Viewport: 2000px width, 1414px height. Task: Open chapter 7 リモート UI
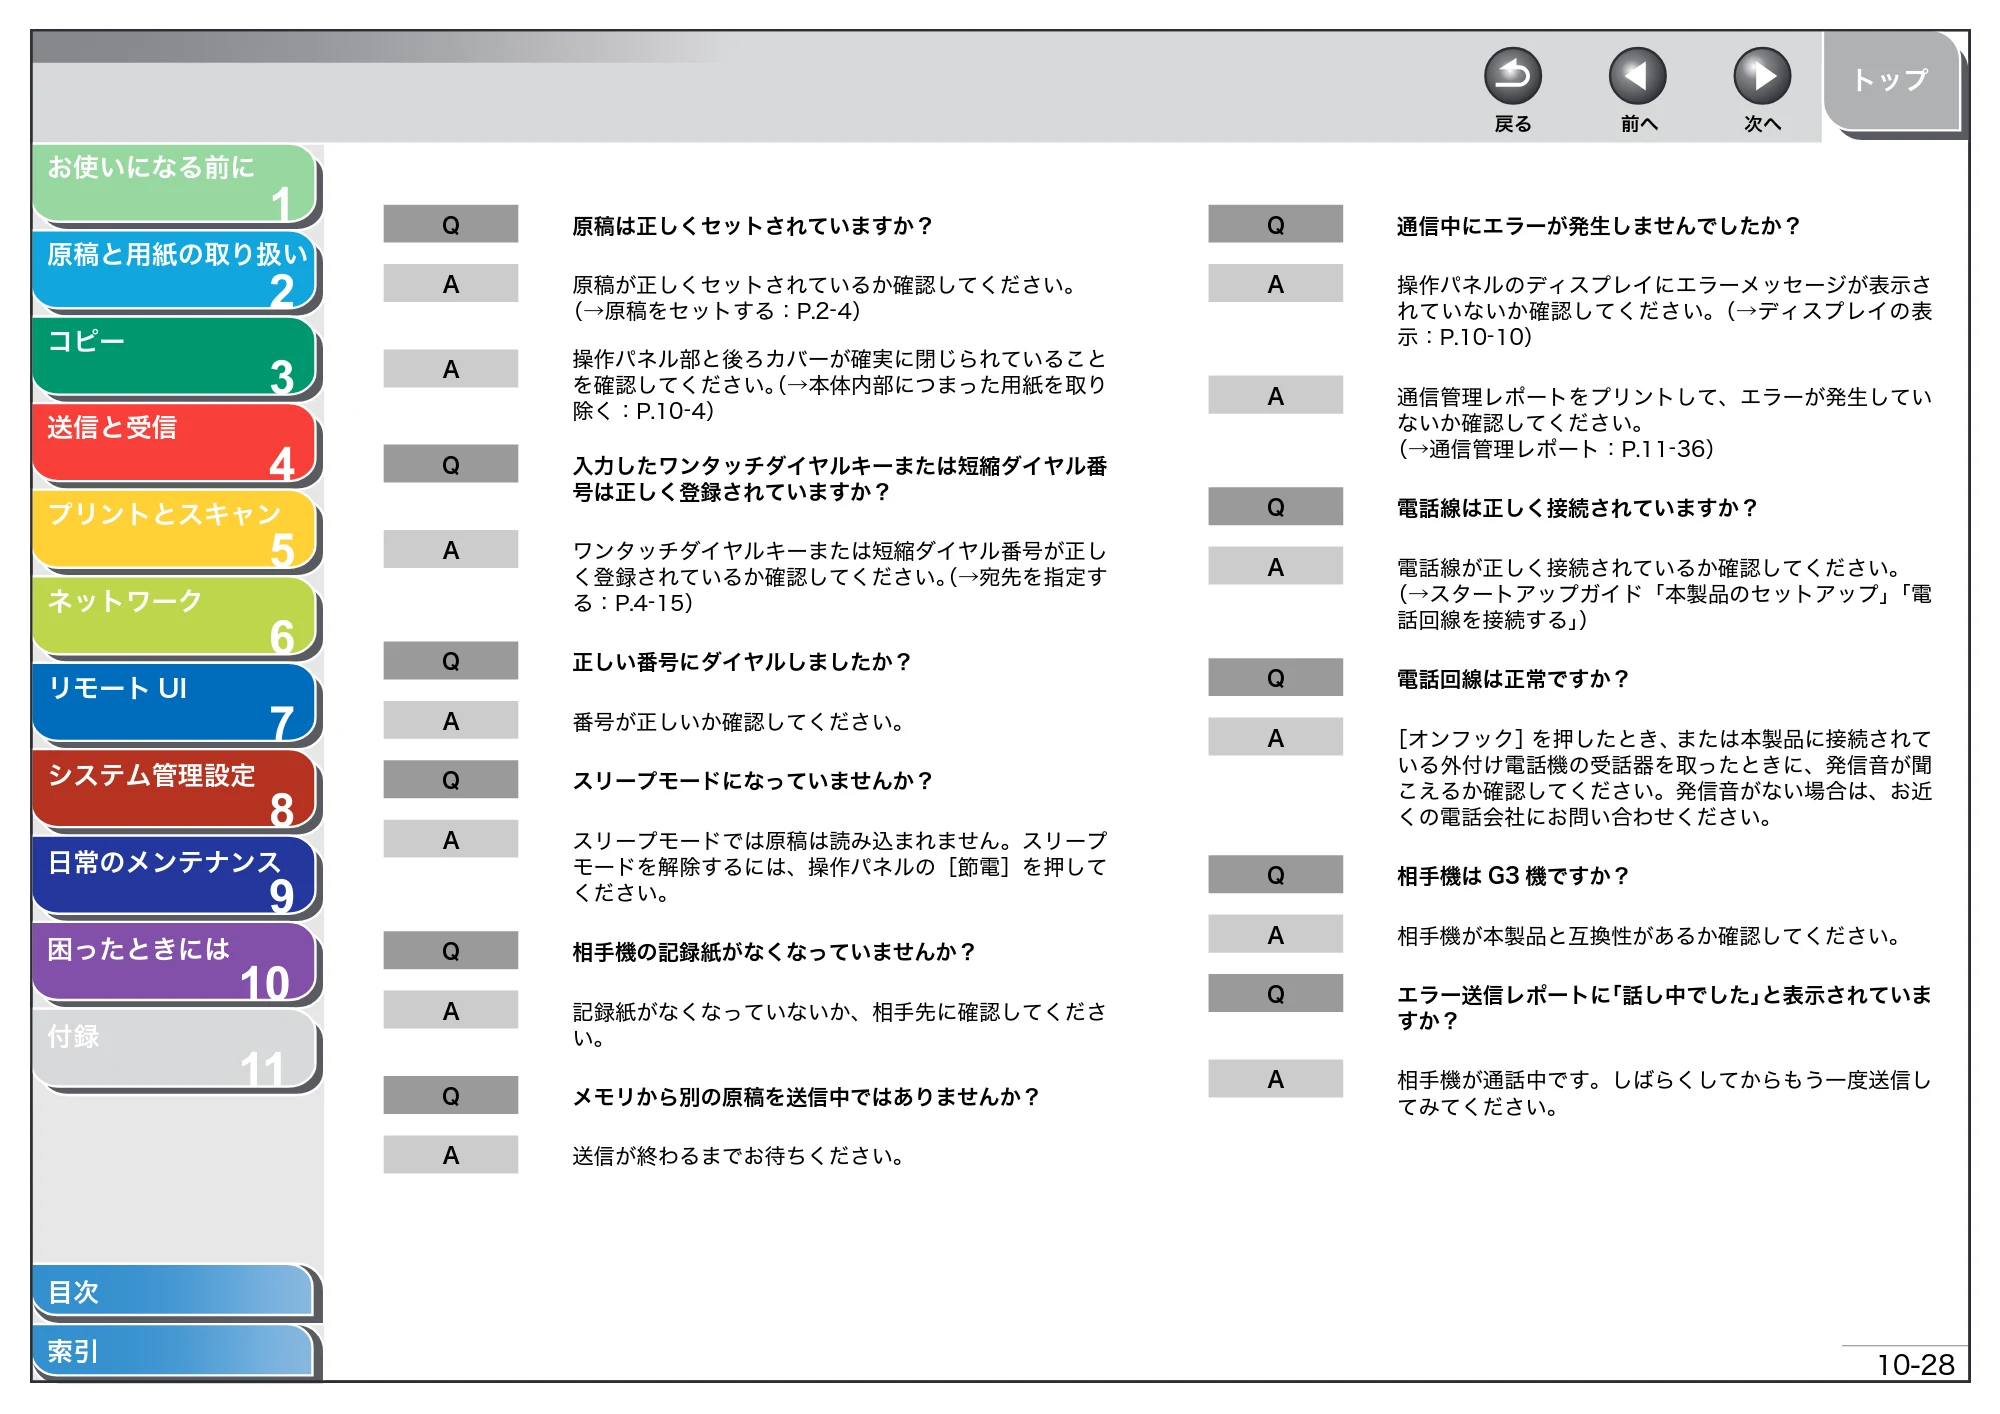point(175,704)
